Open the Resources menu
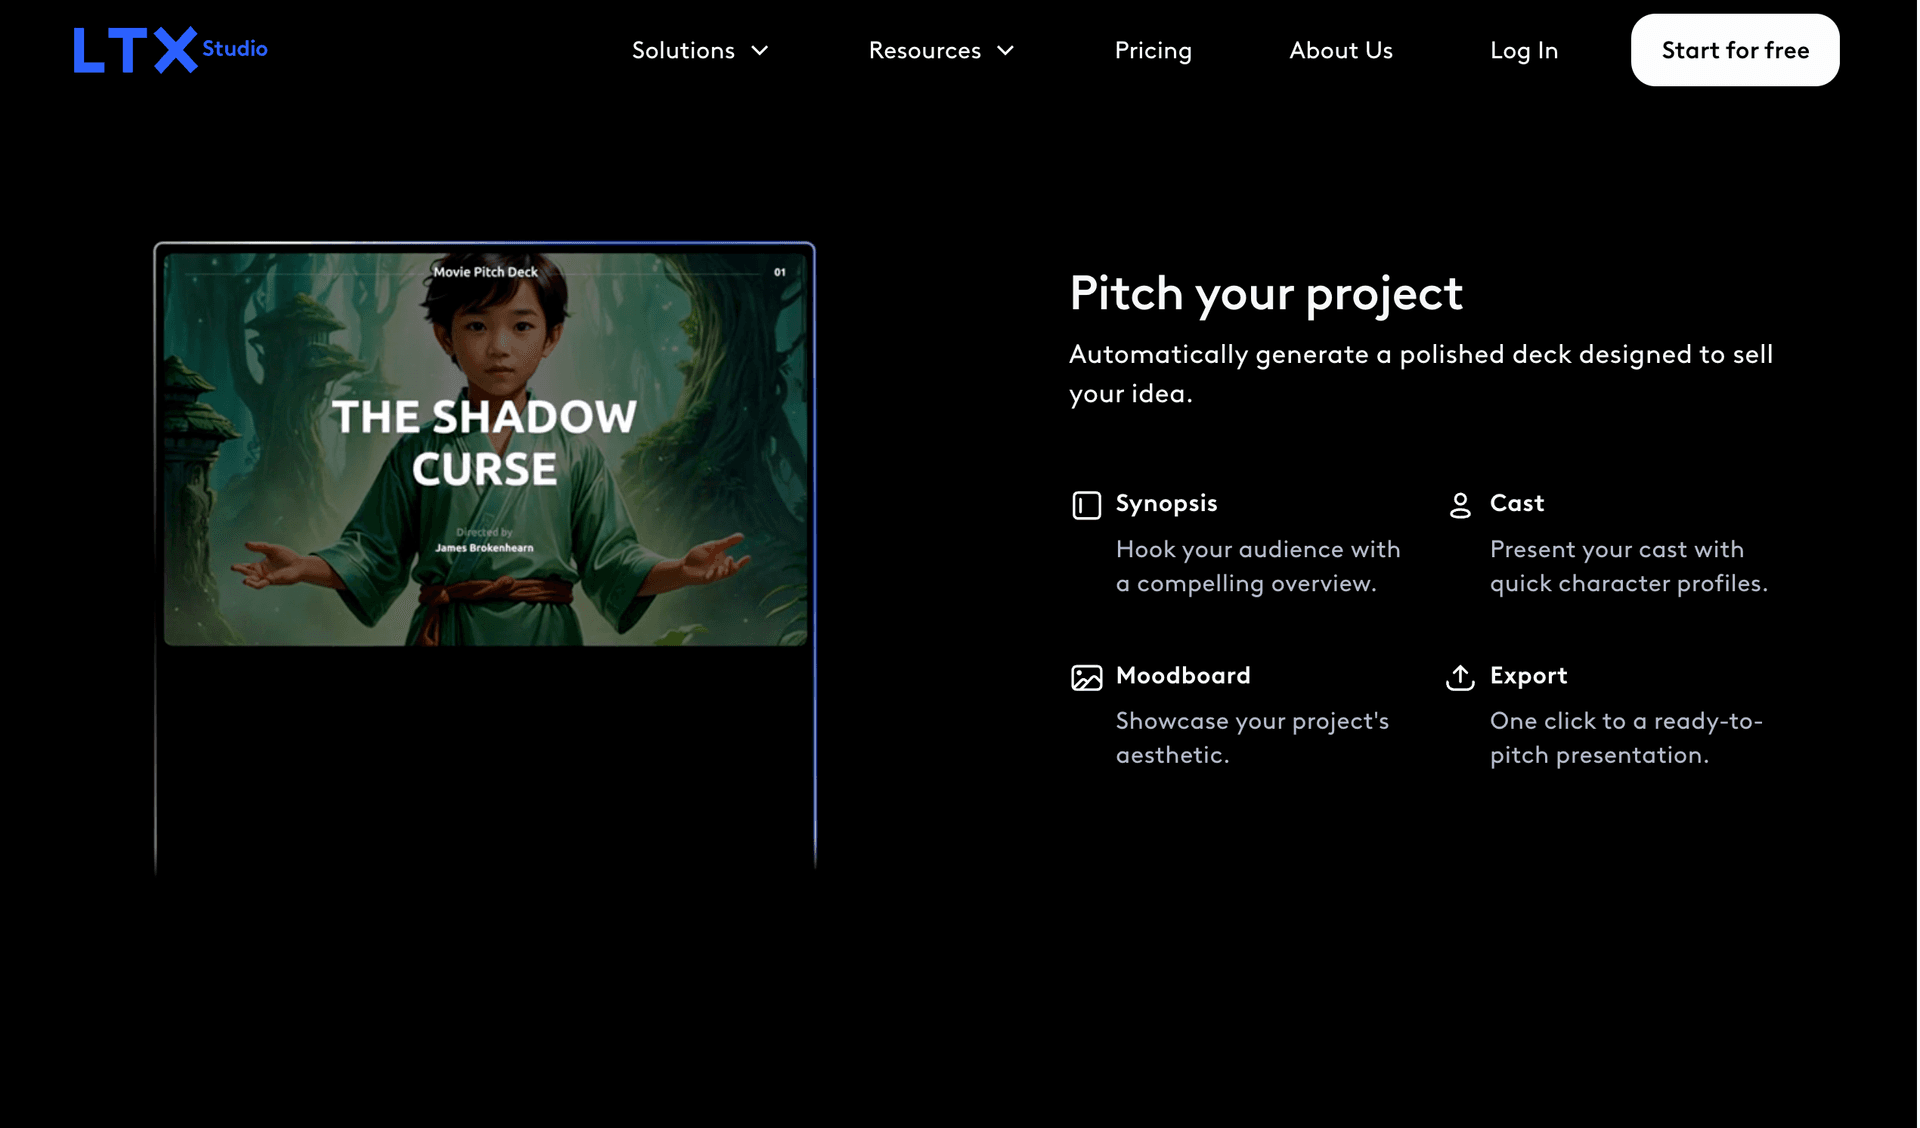The image size is (1920, 1128). (x=941, y=50)
